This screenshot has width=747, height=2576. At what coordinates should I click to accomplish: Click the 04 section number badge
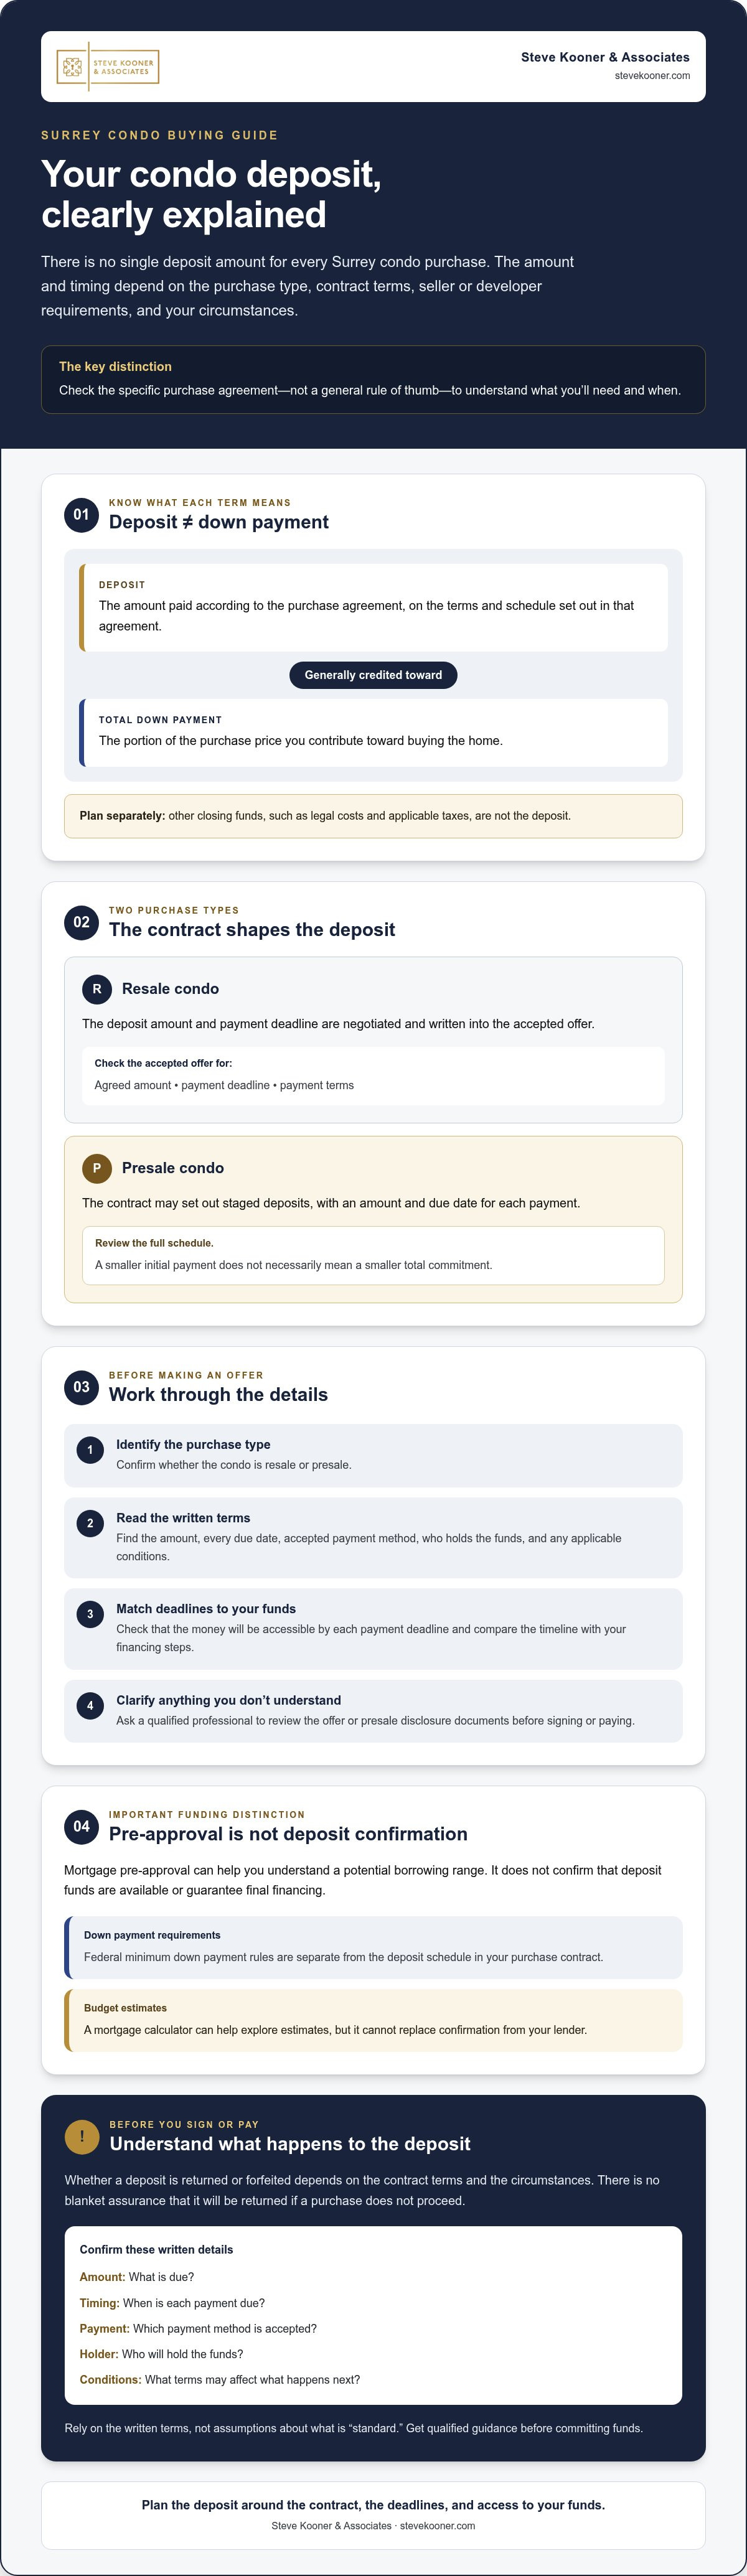pyautogui.click(x=81, y=1826)
